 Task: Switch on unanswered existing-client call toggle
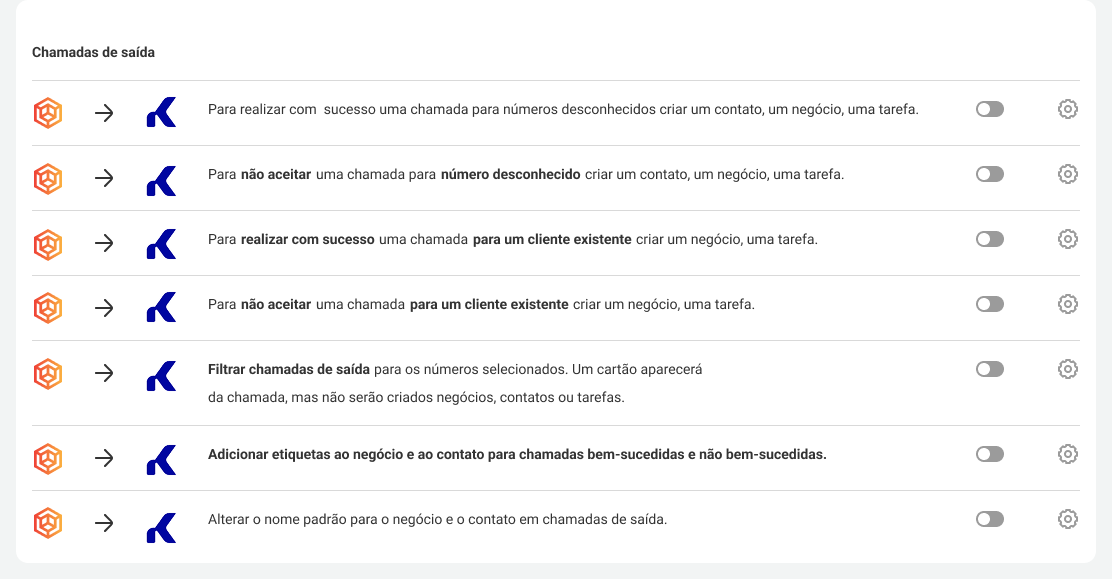tap(989, 304)
